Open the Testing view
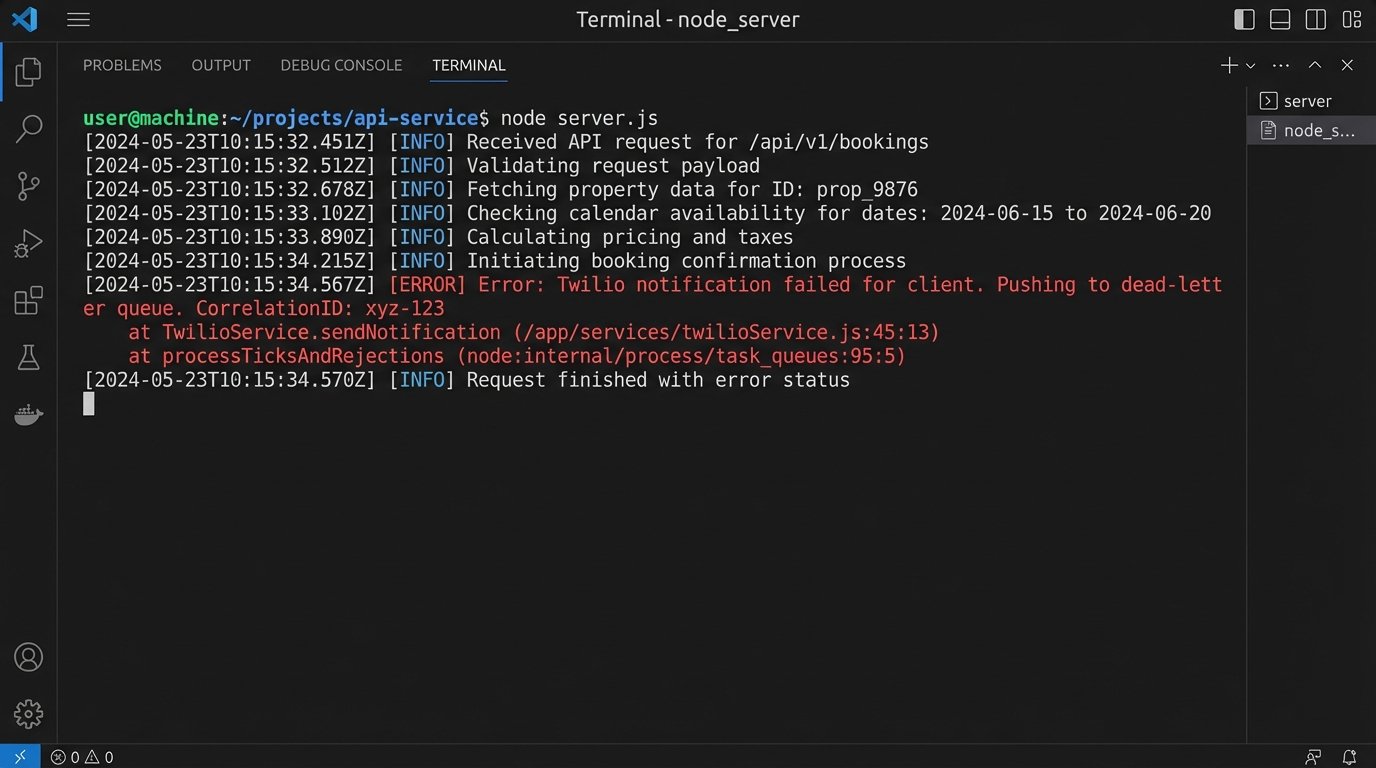Viewport: 1376px width, 768px height. tap(28, 357)
